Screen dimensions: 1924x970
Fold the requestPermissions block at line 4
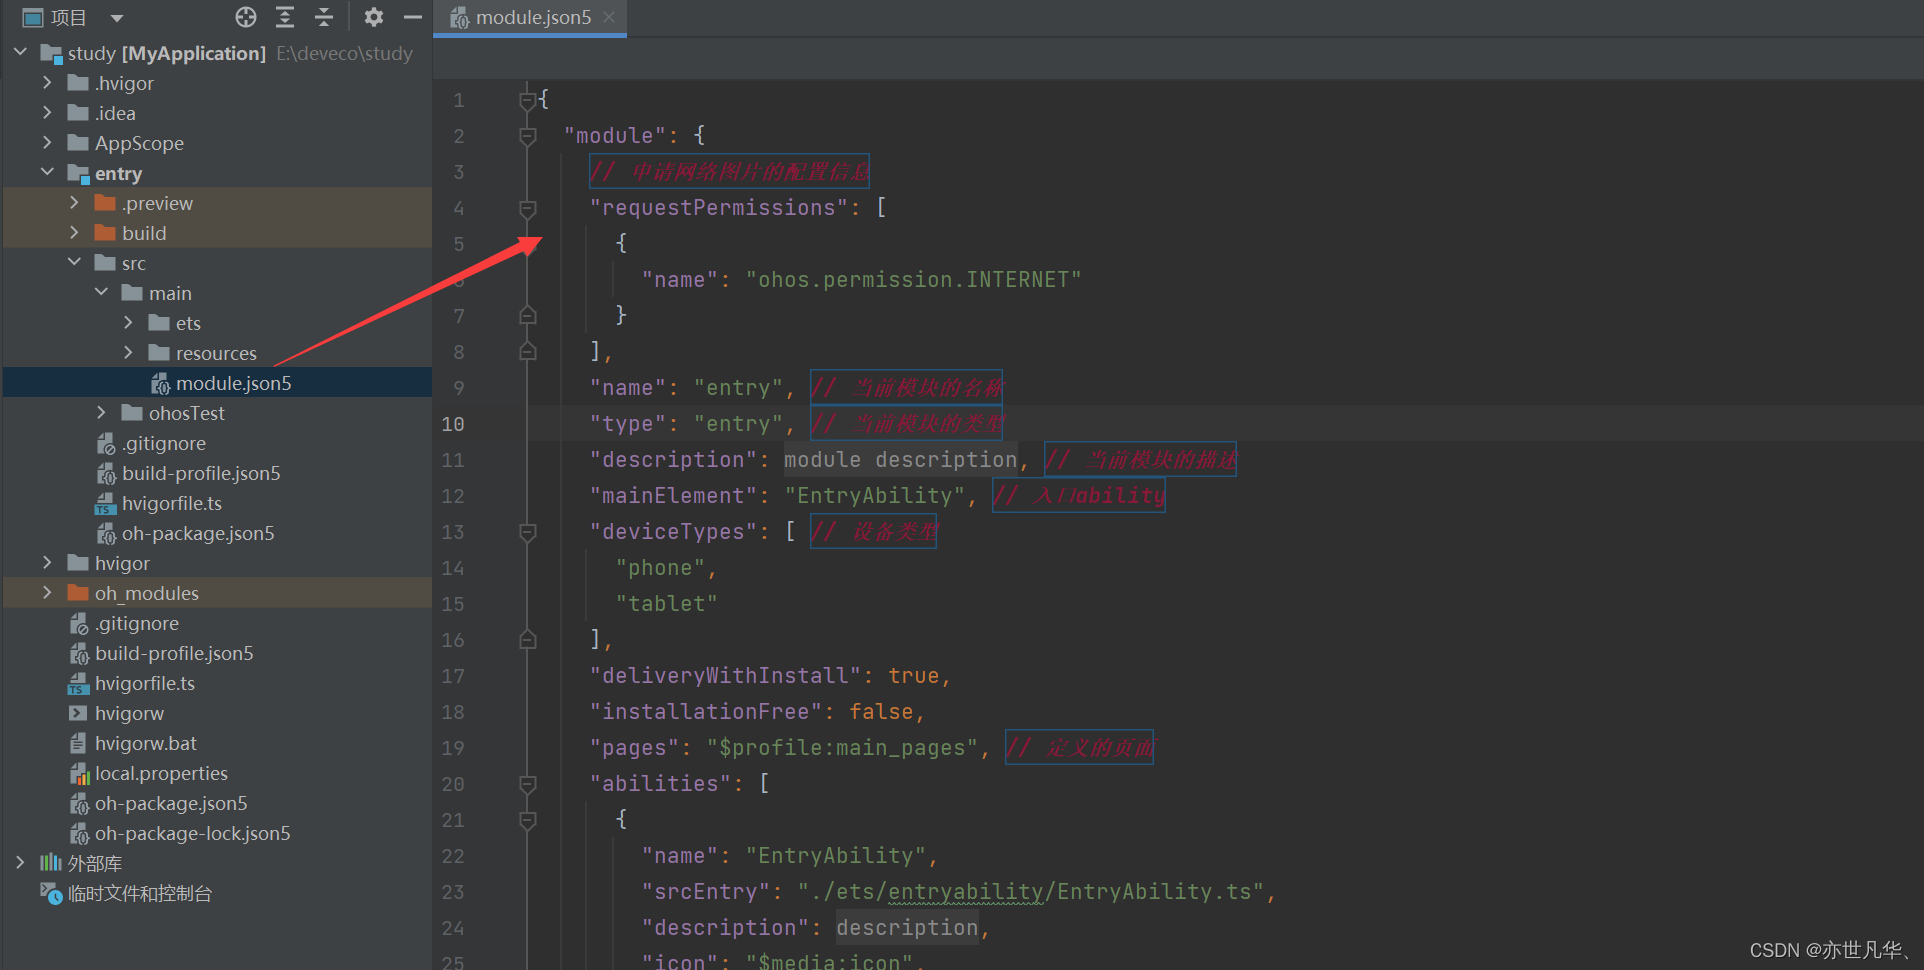point(528,208)
